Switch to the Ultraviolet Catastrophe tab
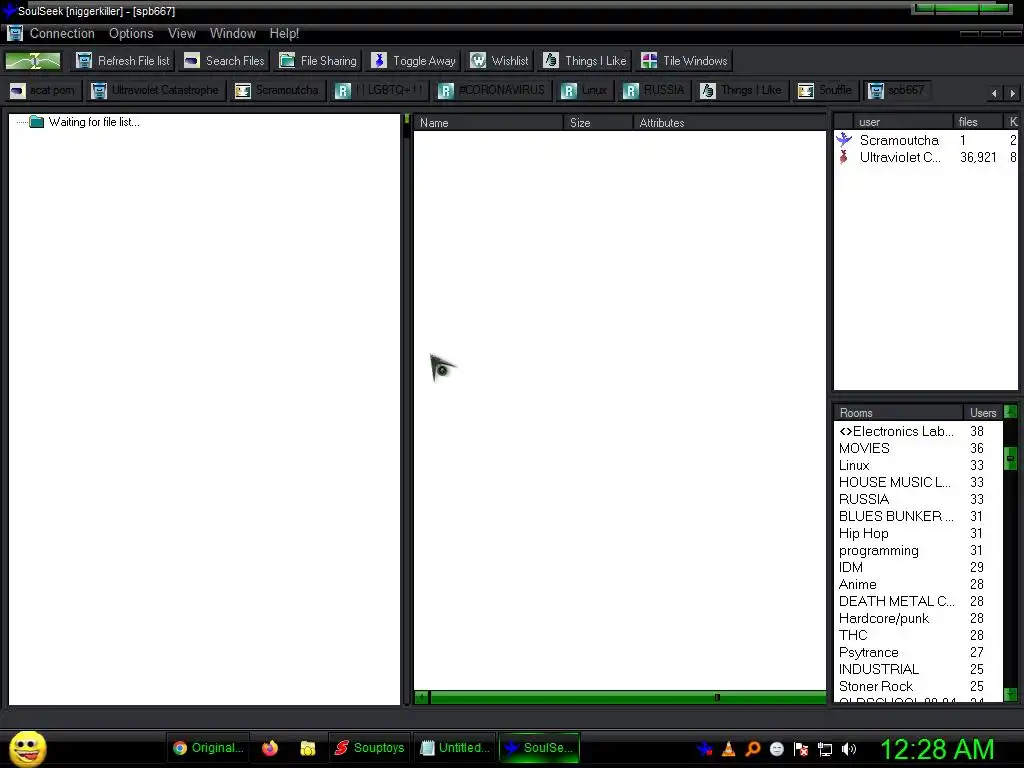The image size is (1024, 768). (x=155, y=90)
